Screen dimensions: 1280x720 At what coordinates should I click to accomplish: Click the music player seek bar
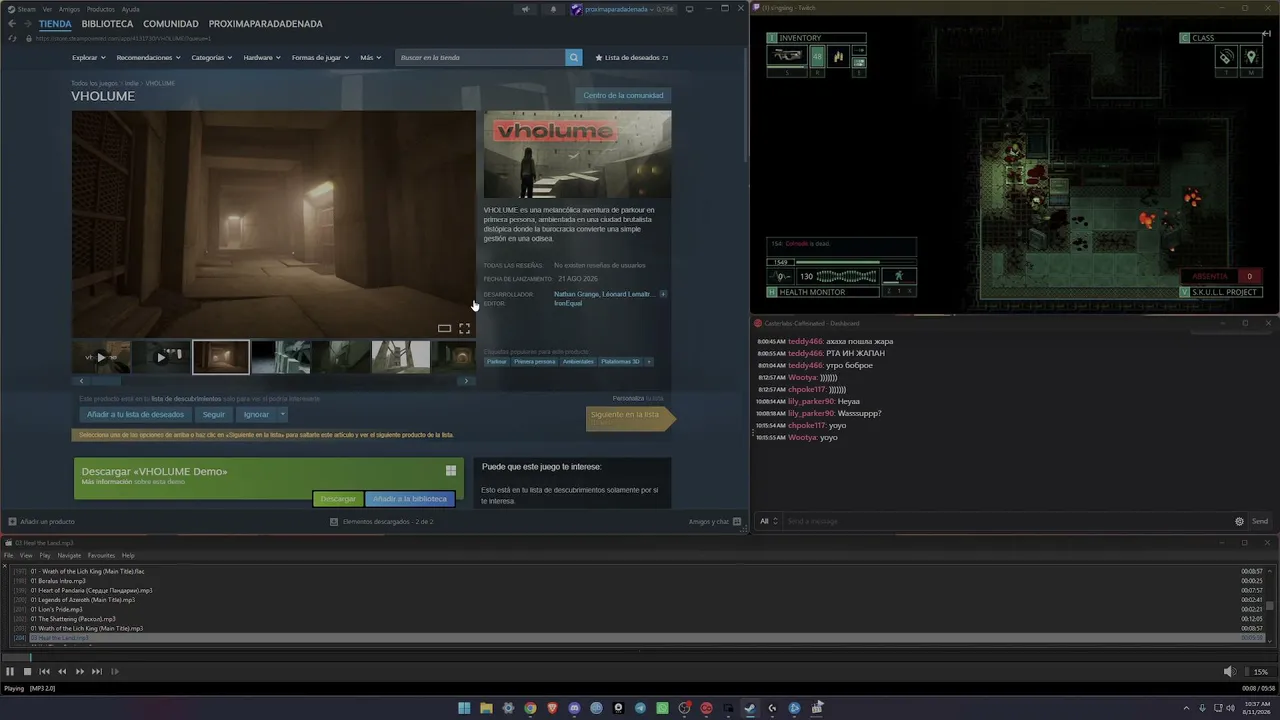pyautogui.click(x=640, y=656)
